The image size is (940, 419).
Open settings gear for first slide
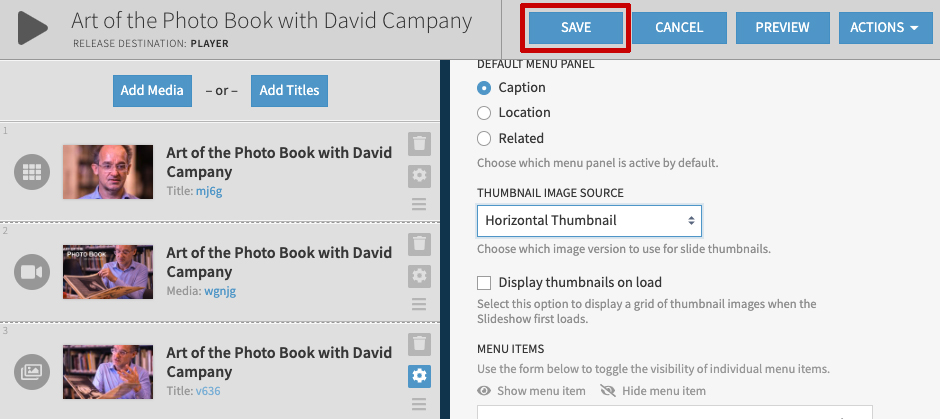[x=420, y=176]
